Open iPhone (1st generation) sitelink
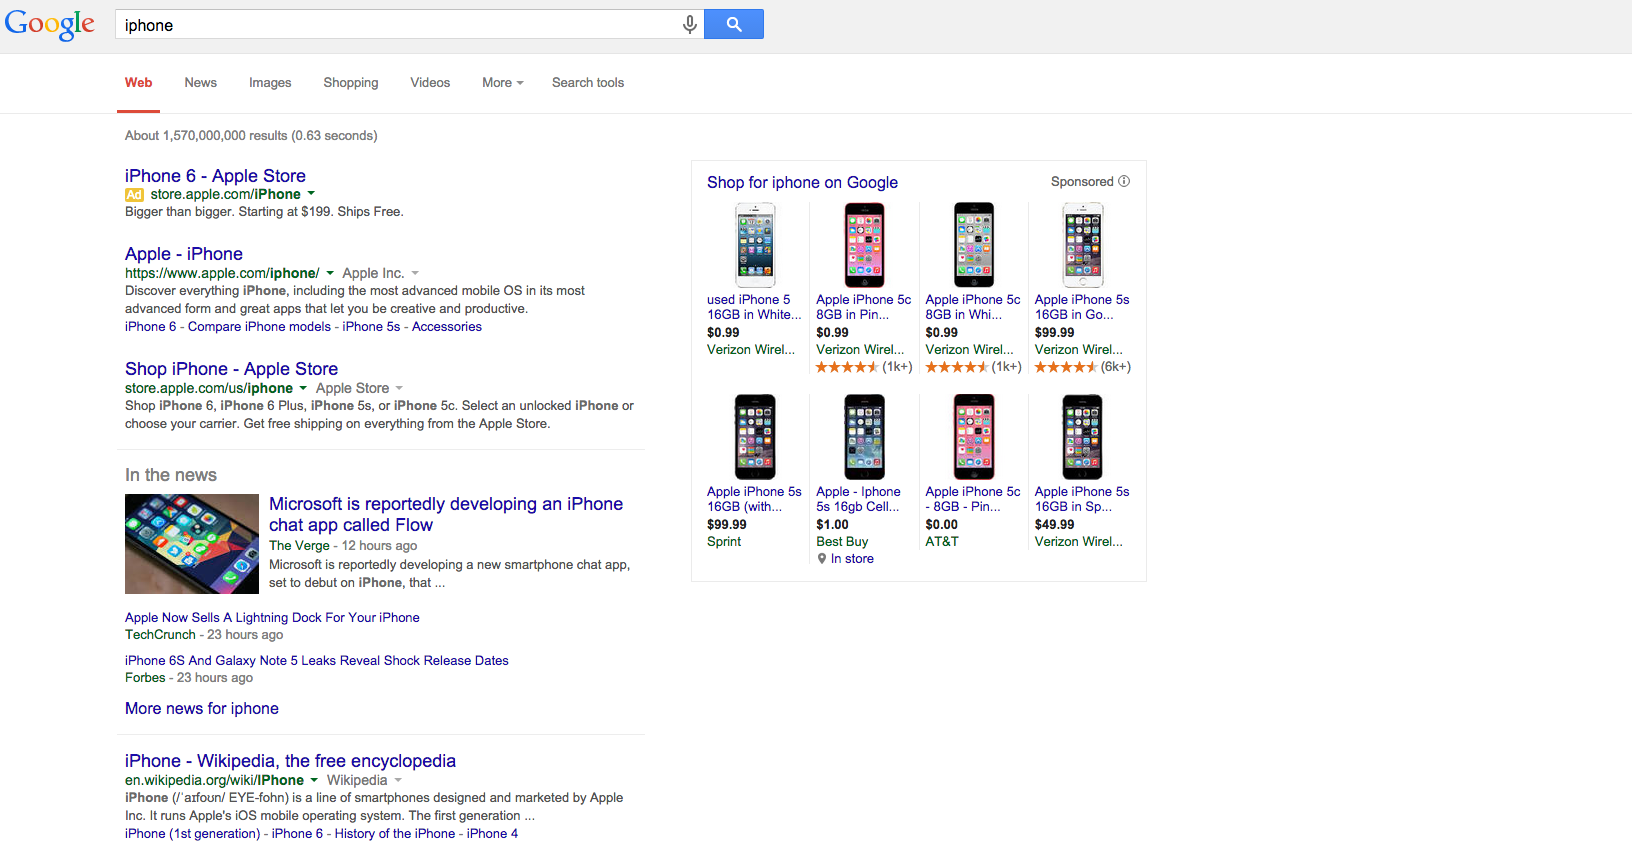This screenshot has width=1632, height=860. [192, 834]
